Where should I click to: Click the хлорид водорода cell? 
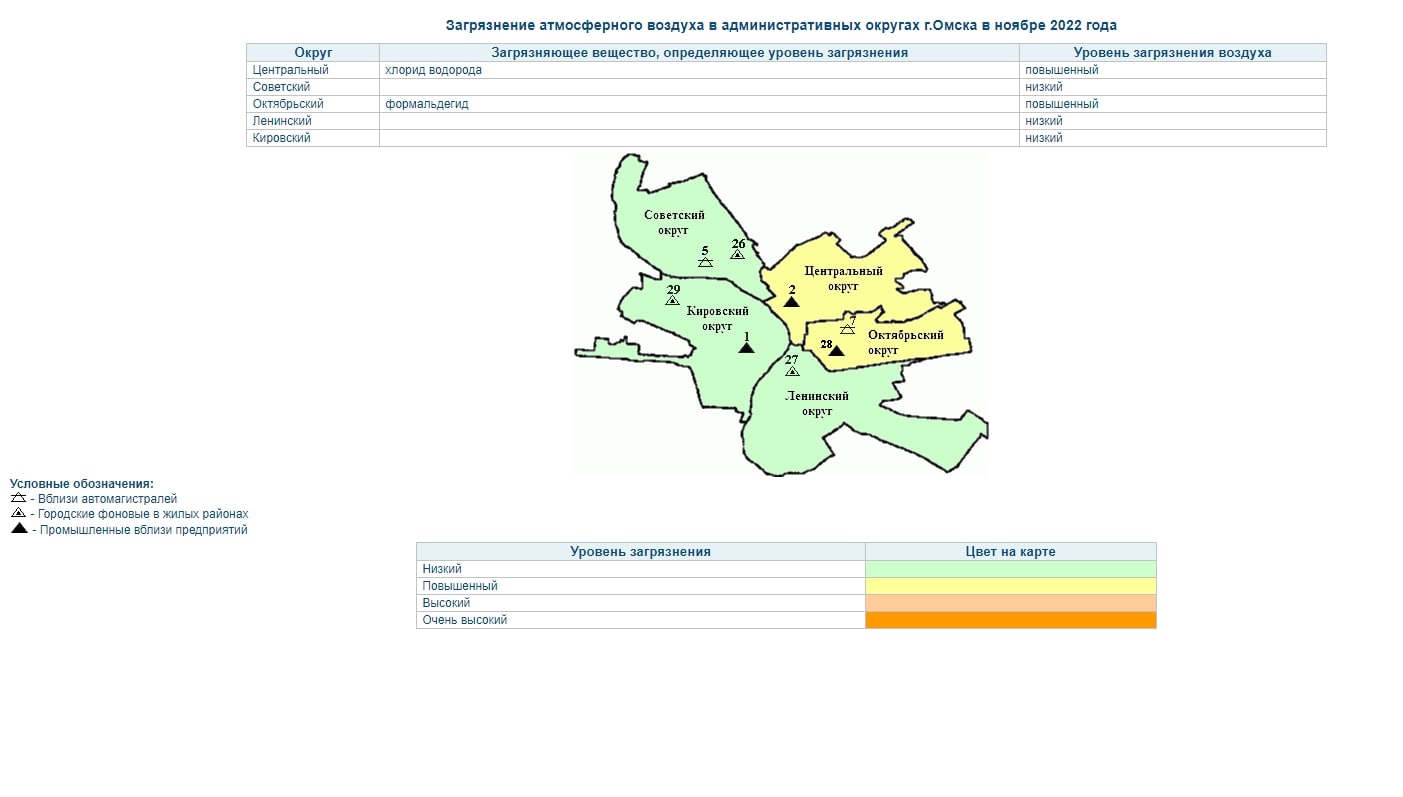(x=699, y=70)
